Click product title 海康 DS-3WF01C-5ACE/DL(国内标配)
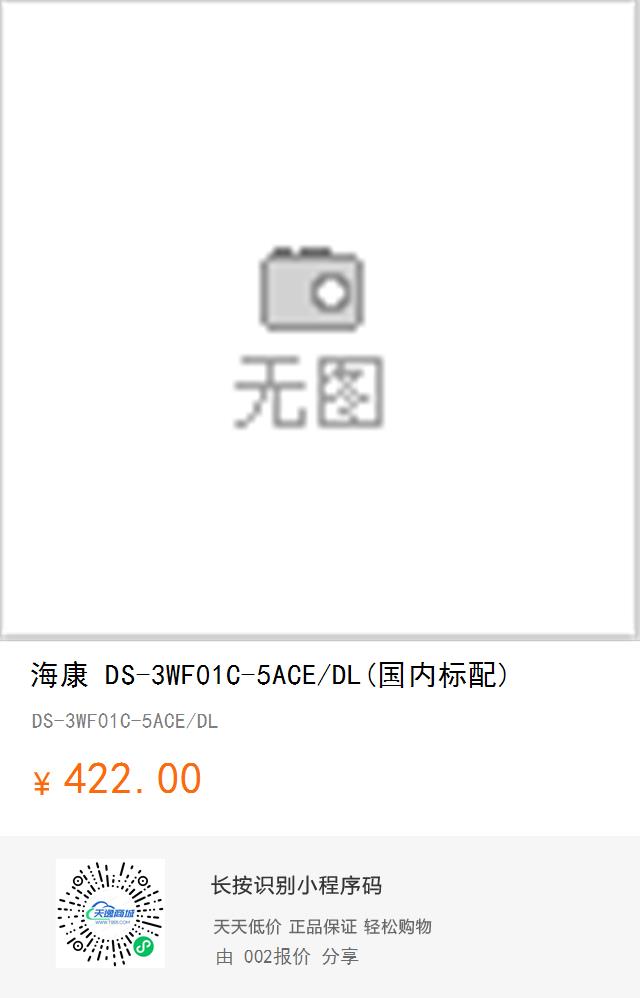Image resolution: width=640 pixels, height=998 pixels. click(x=269, y=675)
